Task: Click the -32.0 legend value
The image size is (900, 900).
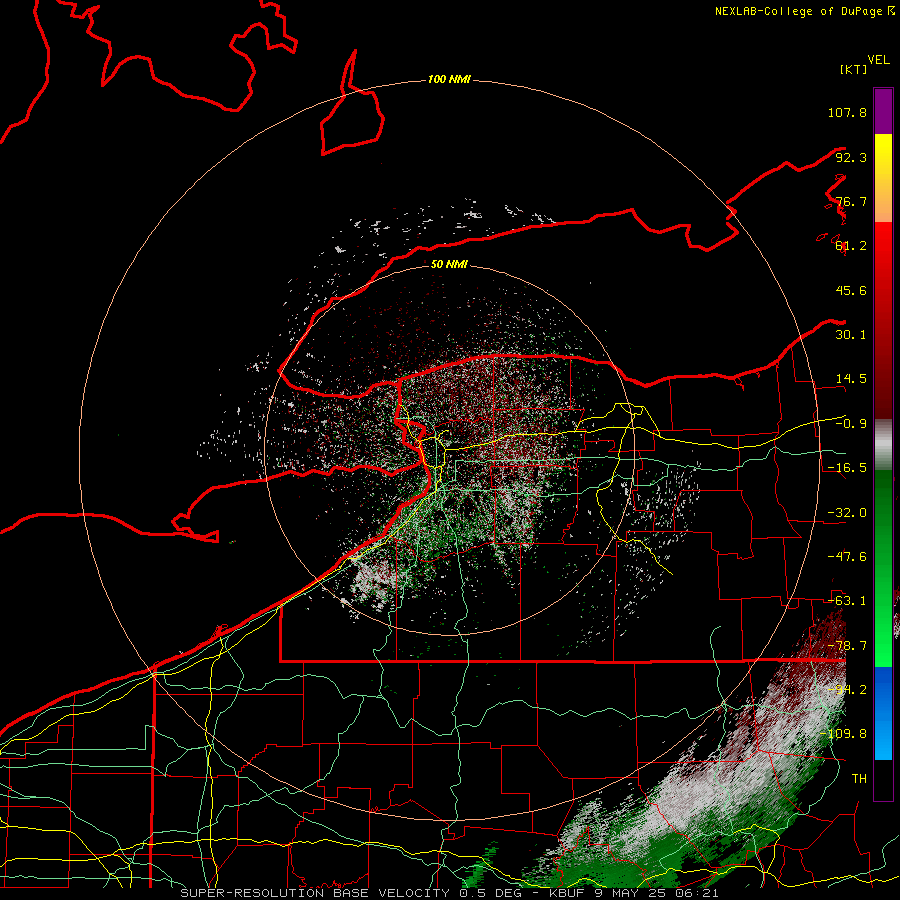Action: pos(847,513)
